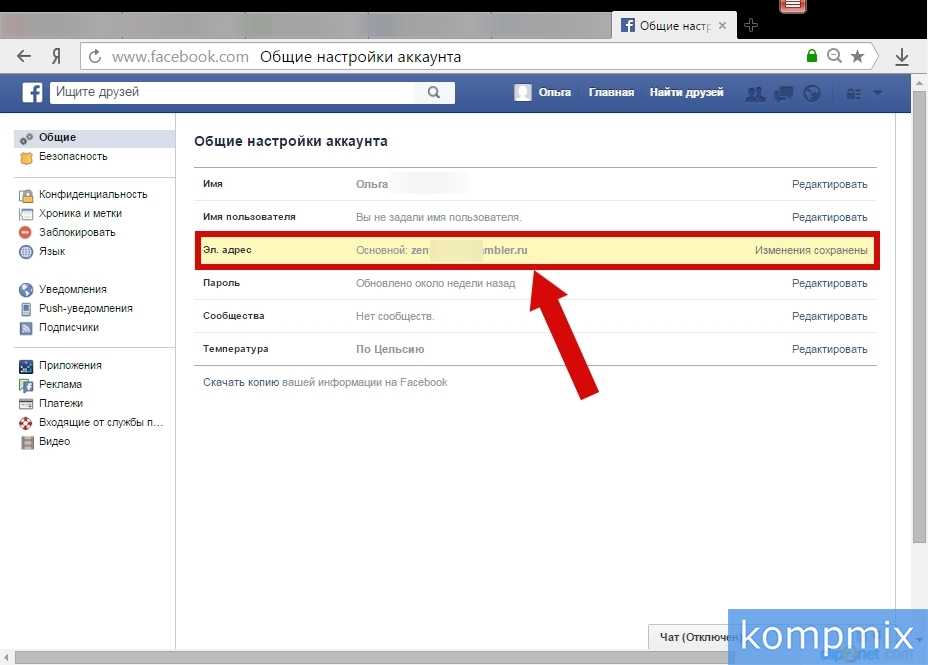Open friend requests icon in header
Screen dimensions: 928x665
pyautogui.click(x=755, y=93)
